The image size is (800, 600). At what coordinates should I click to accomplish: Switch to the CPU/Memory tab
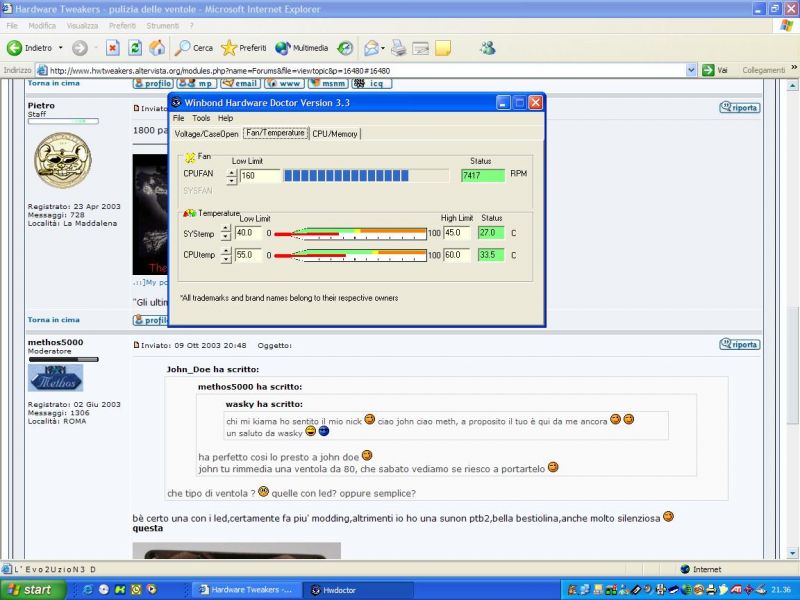(x=335, y=134)
